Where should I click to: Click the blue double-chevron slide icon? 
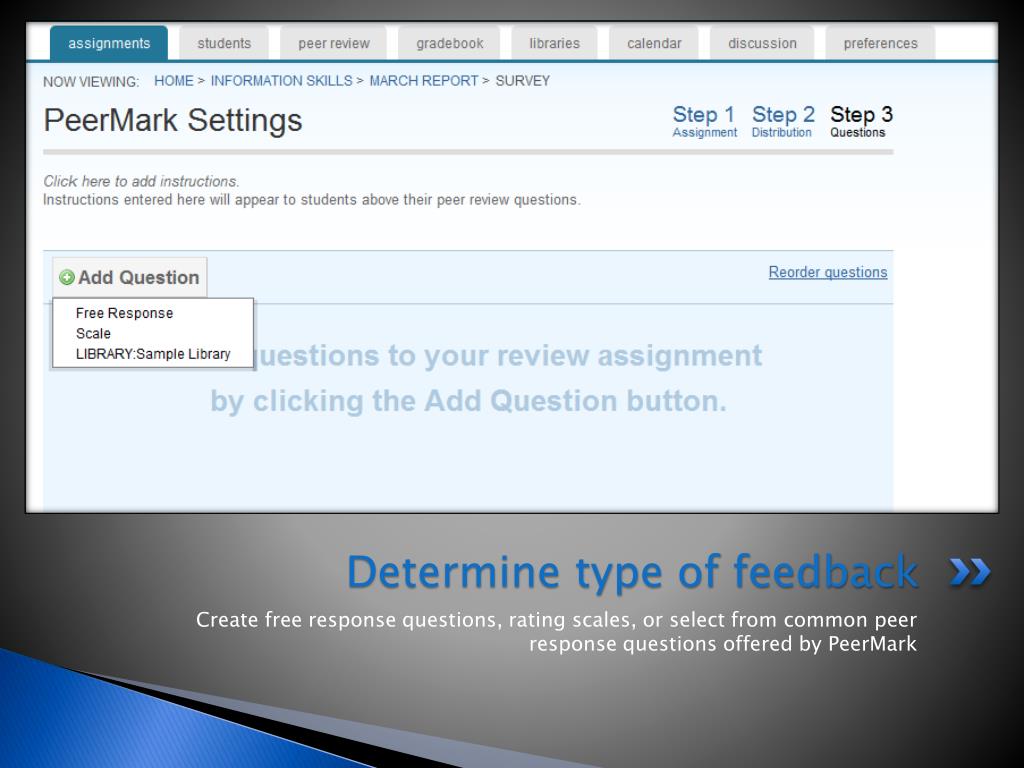tap(970, 572)
